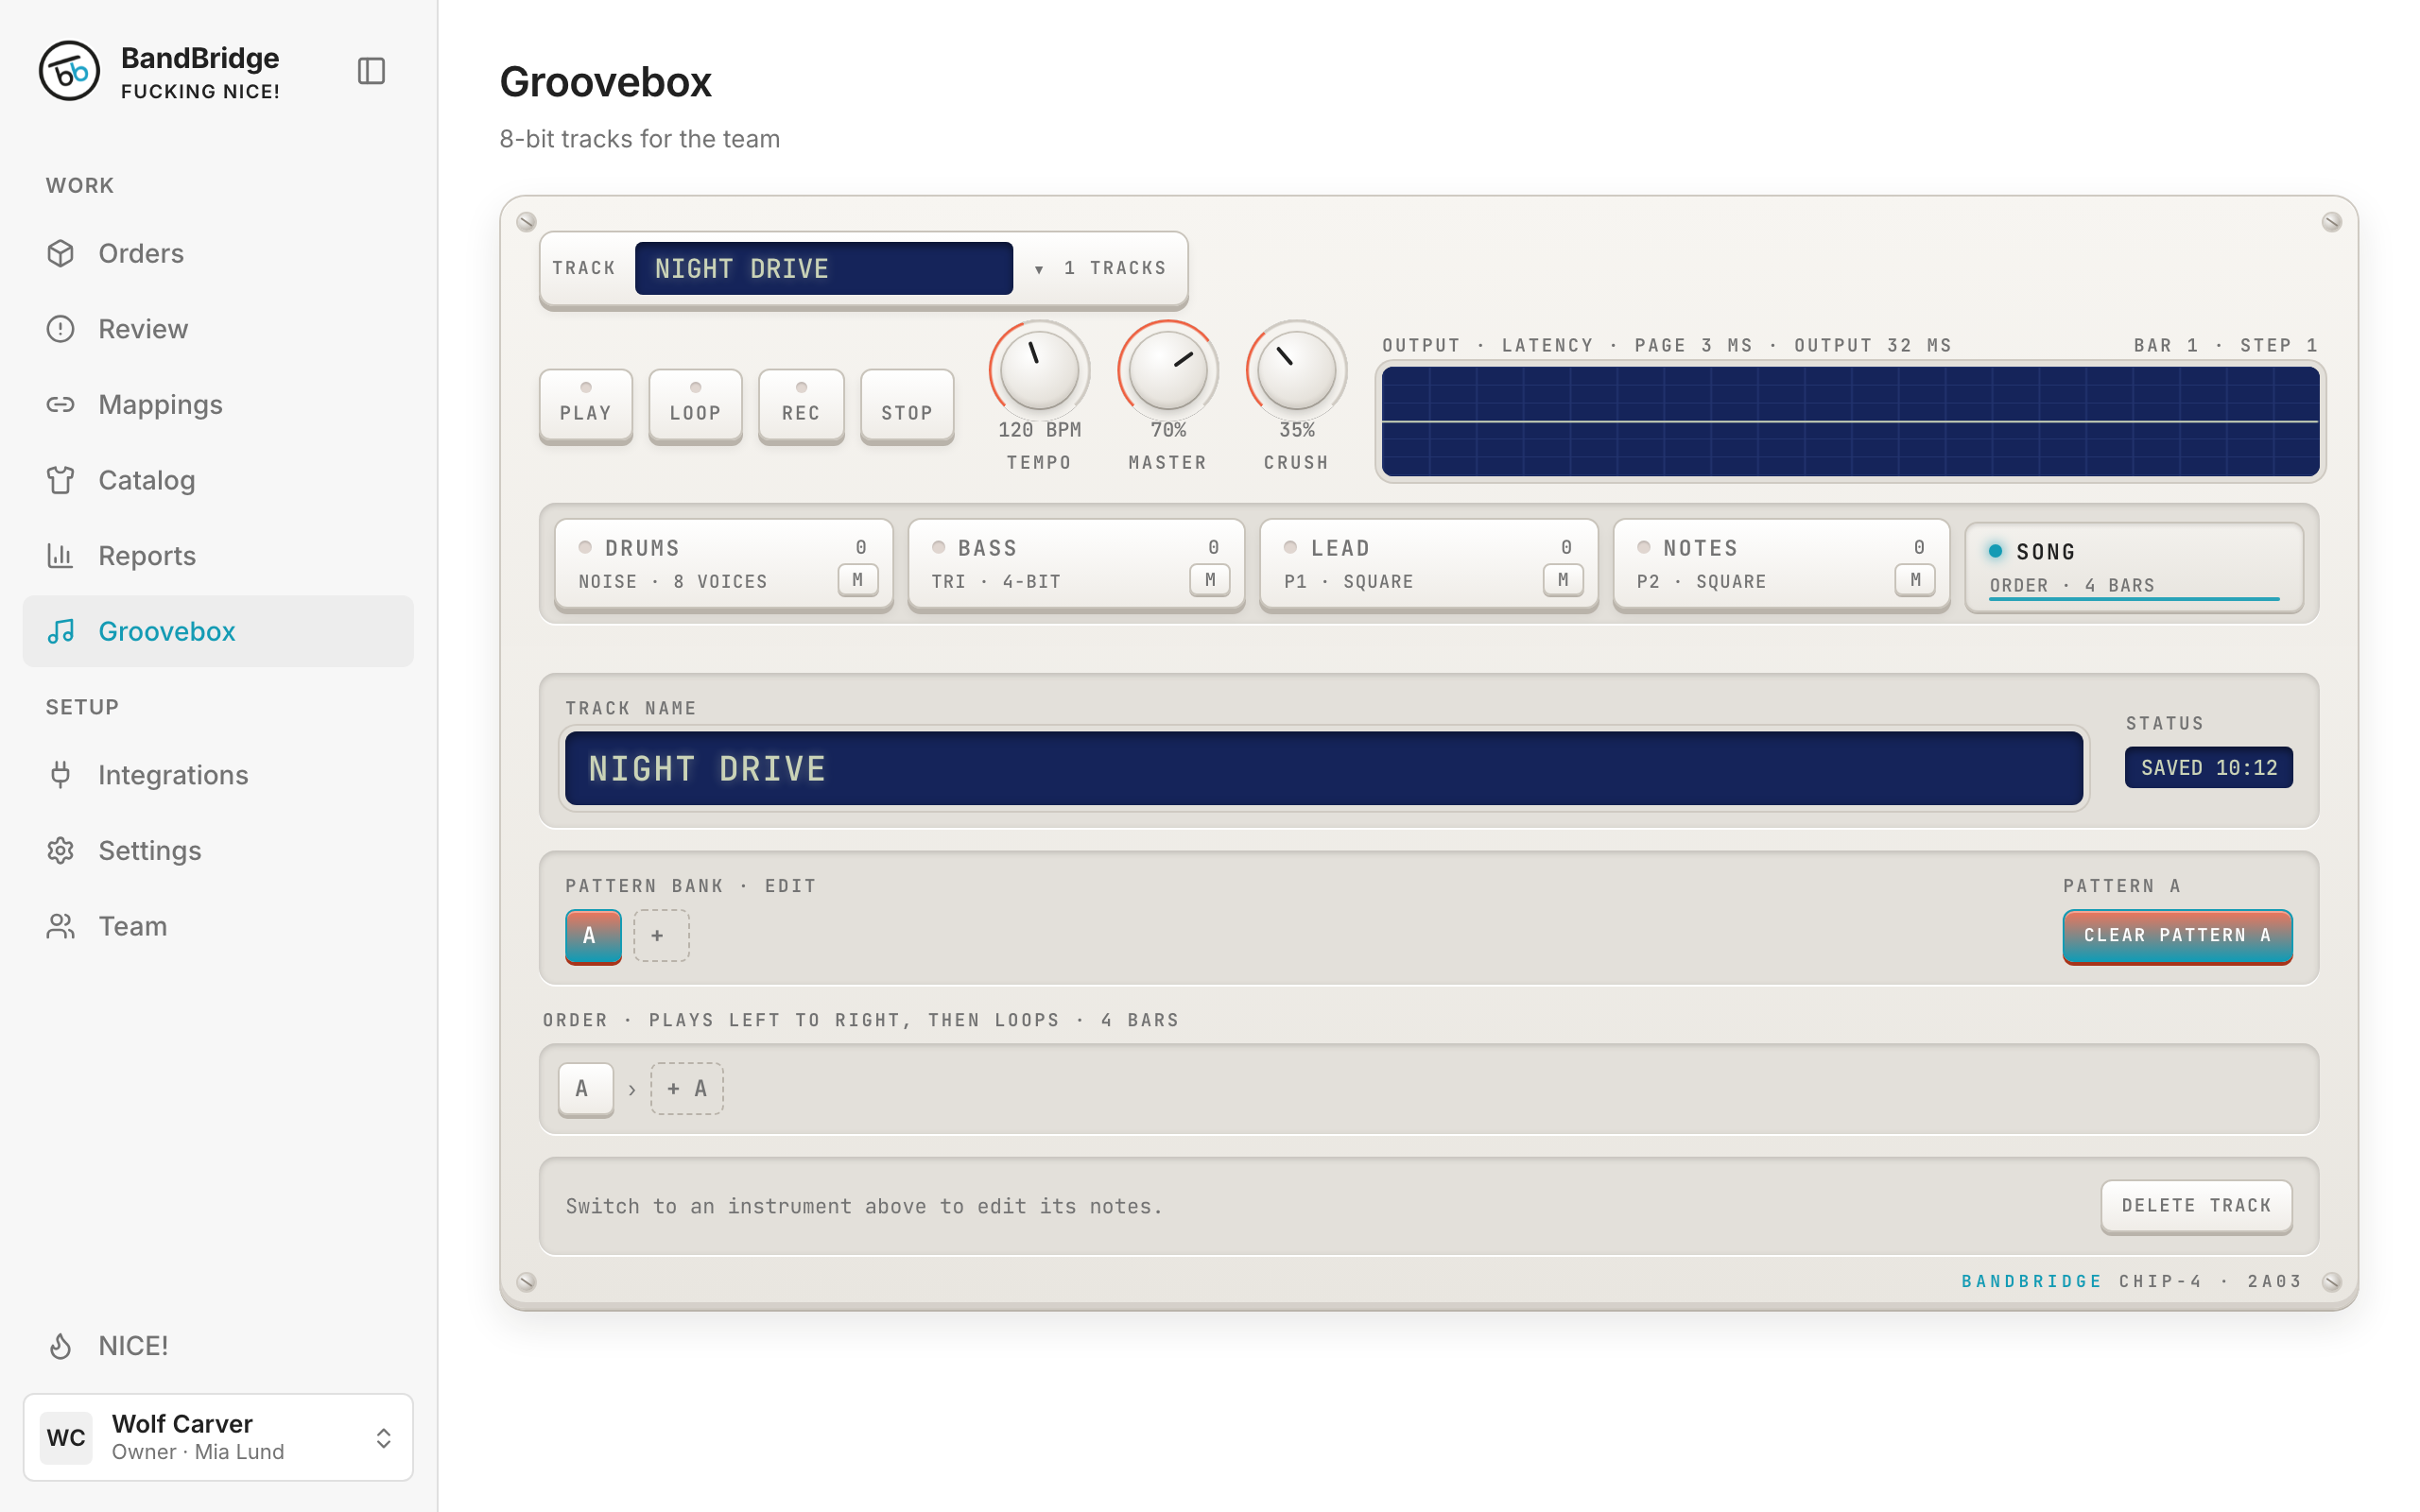Open the Reports page
This screenshot has height=1512, width=2420.
click(217, 555)
